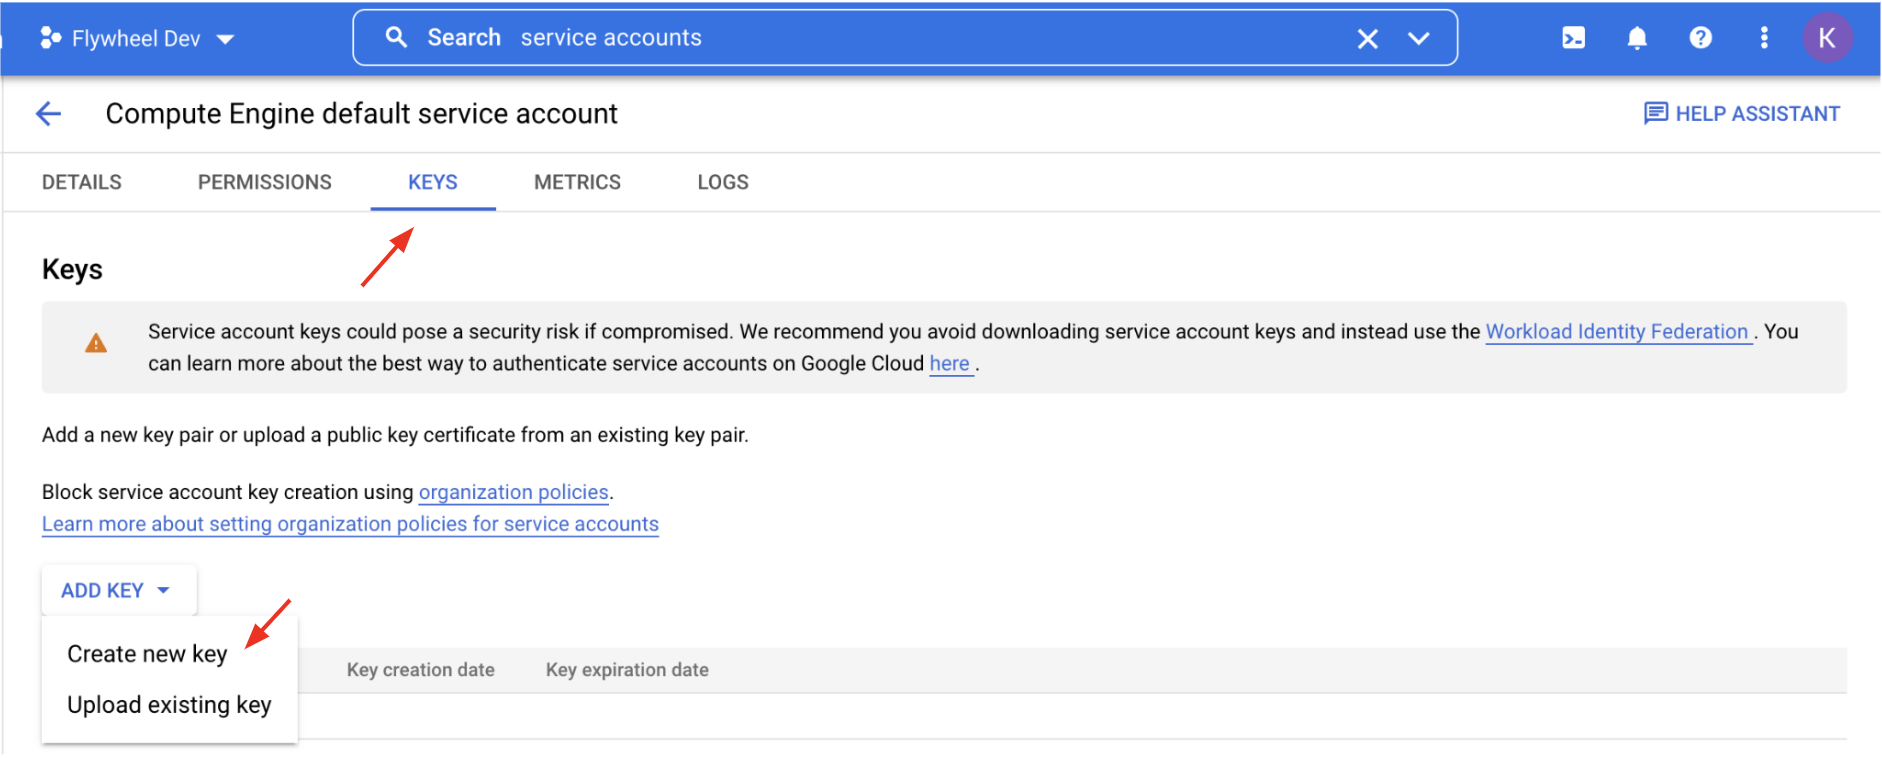This screenshot has height=758, width=1882.
Task: Select the KEYS tab
Action: click(x=433, y=182)
